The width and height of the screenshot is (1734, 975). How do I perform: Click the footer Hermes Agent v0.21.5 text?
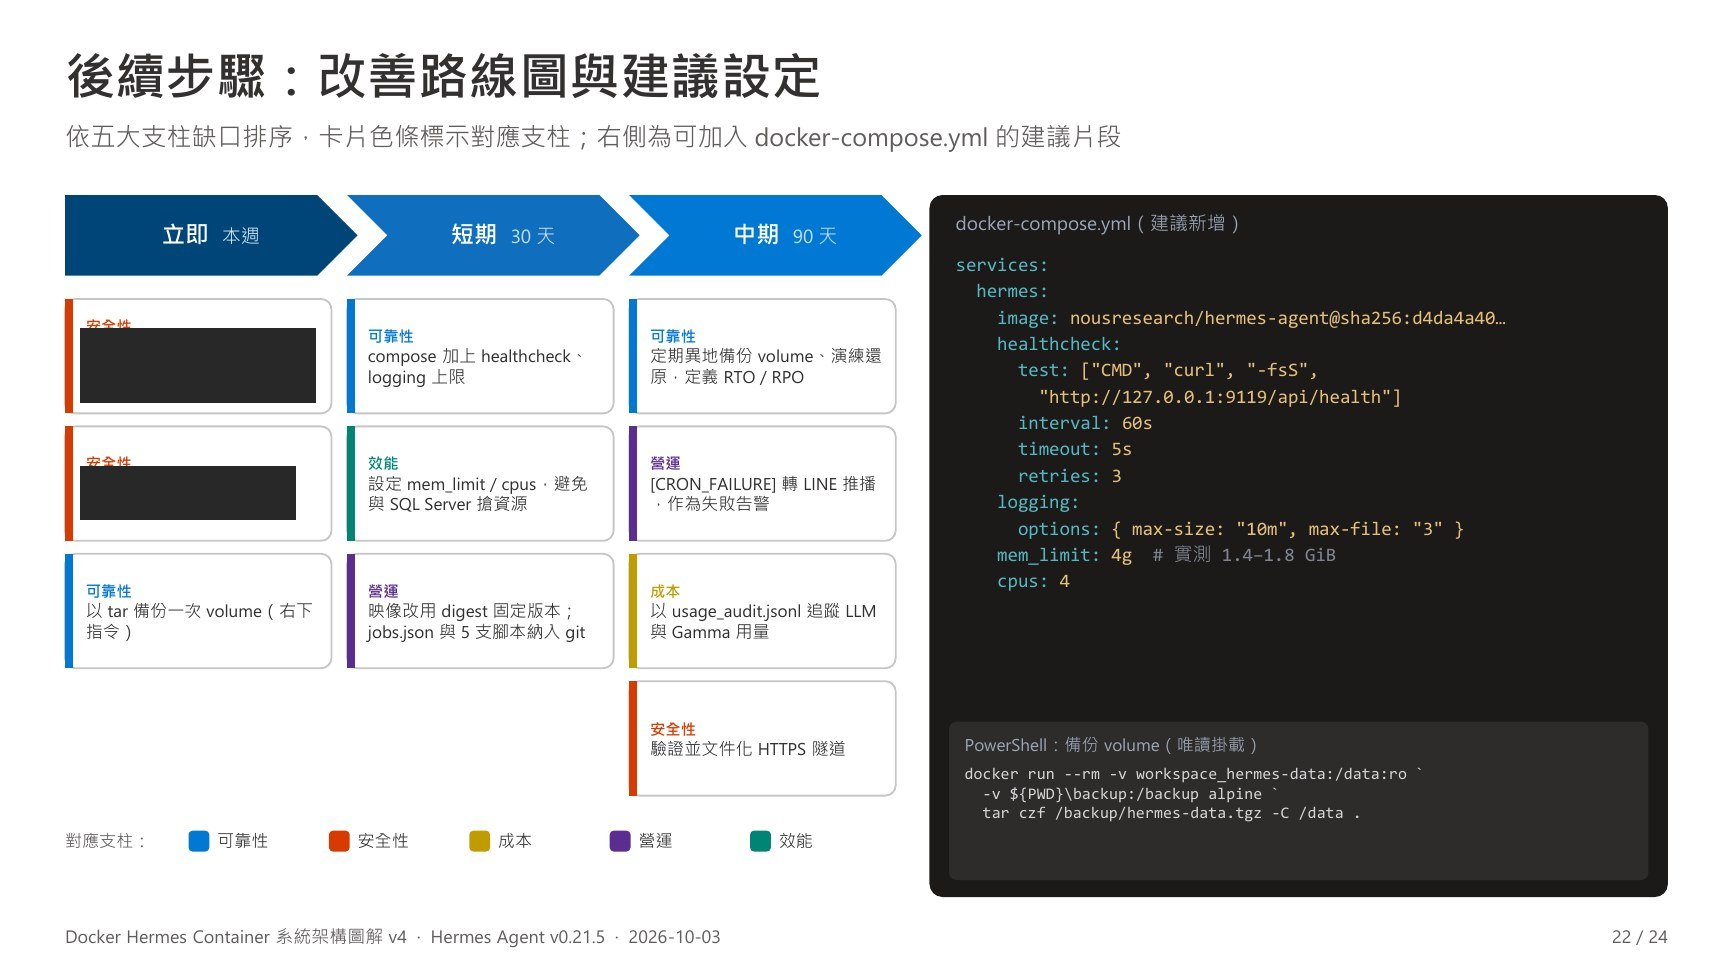[x=518, y=937]
